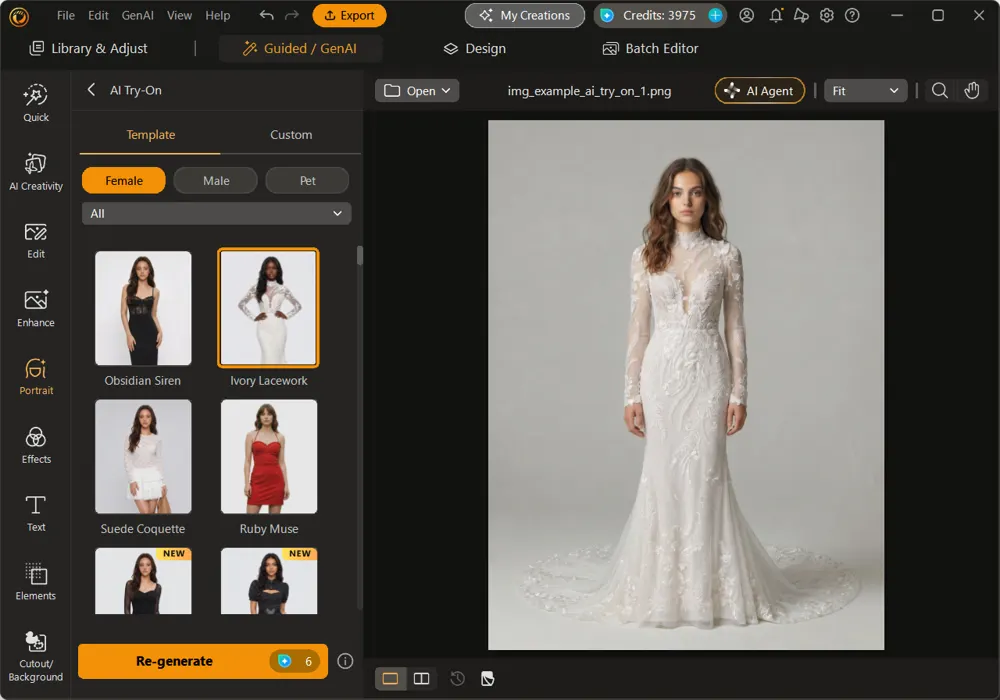Select the Ruby Muse template
1000x700 pixels.
coord(268,456)
